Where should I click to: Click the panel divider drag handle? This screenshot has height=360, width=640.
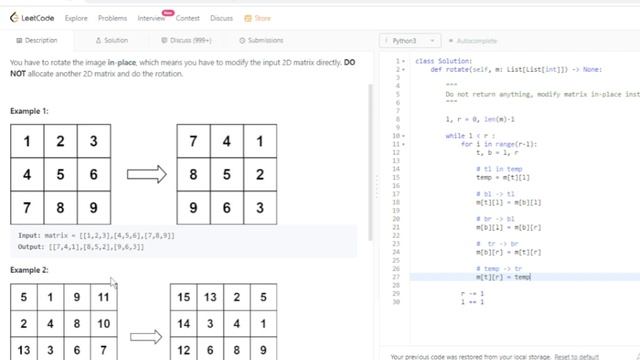click(x=376, y=187)
